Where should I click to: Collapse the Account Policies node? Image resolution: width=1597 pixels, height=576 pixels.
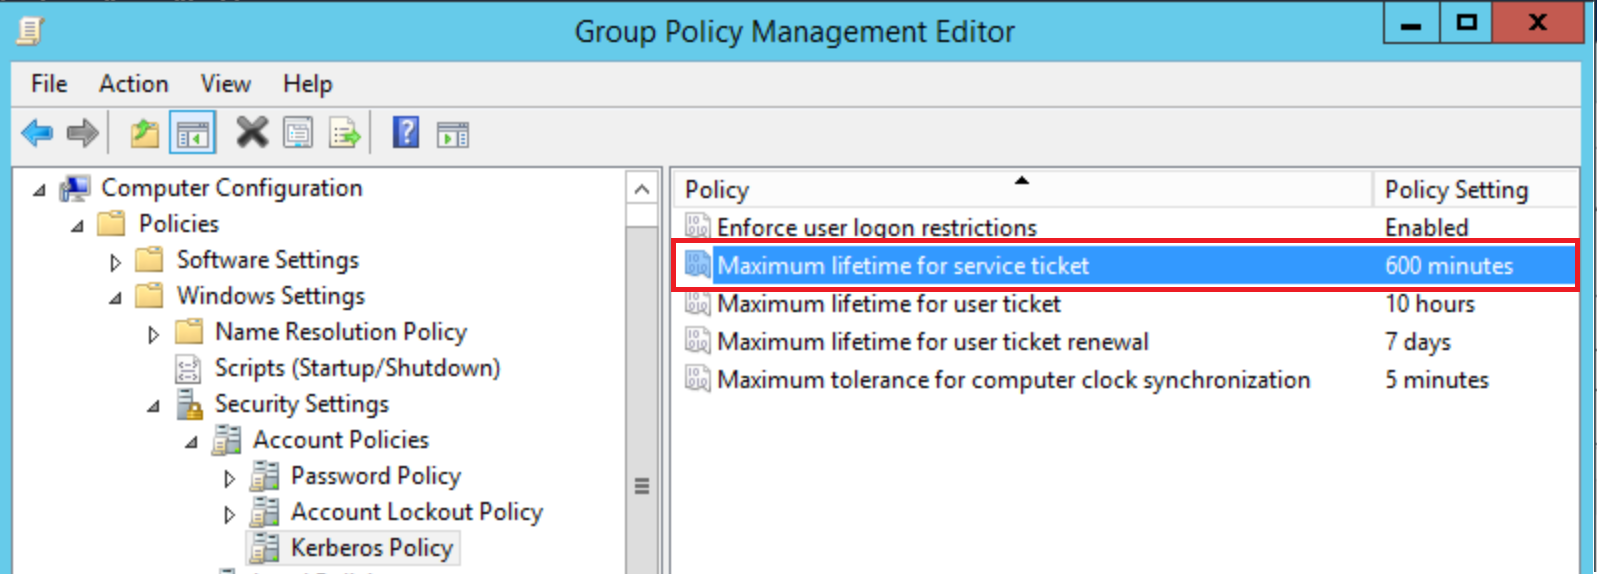191,442
